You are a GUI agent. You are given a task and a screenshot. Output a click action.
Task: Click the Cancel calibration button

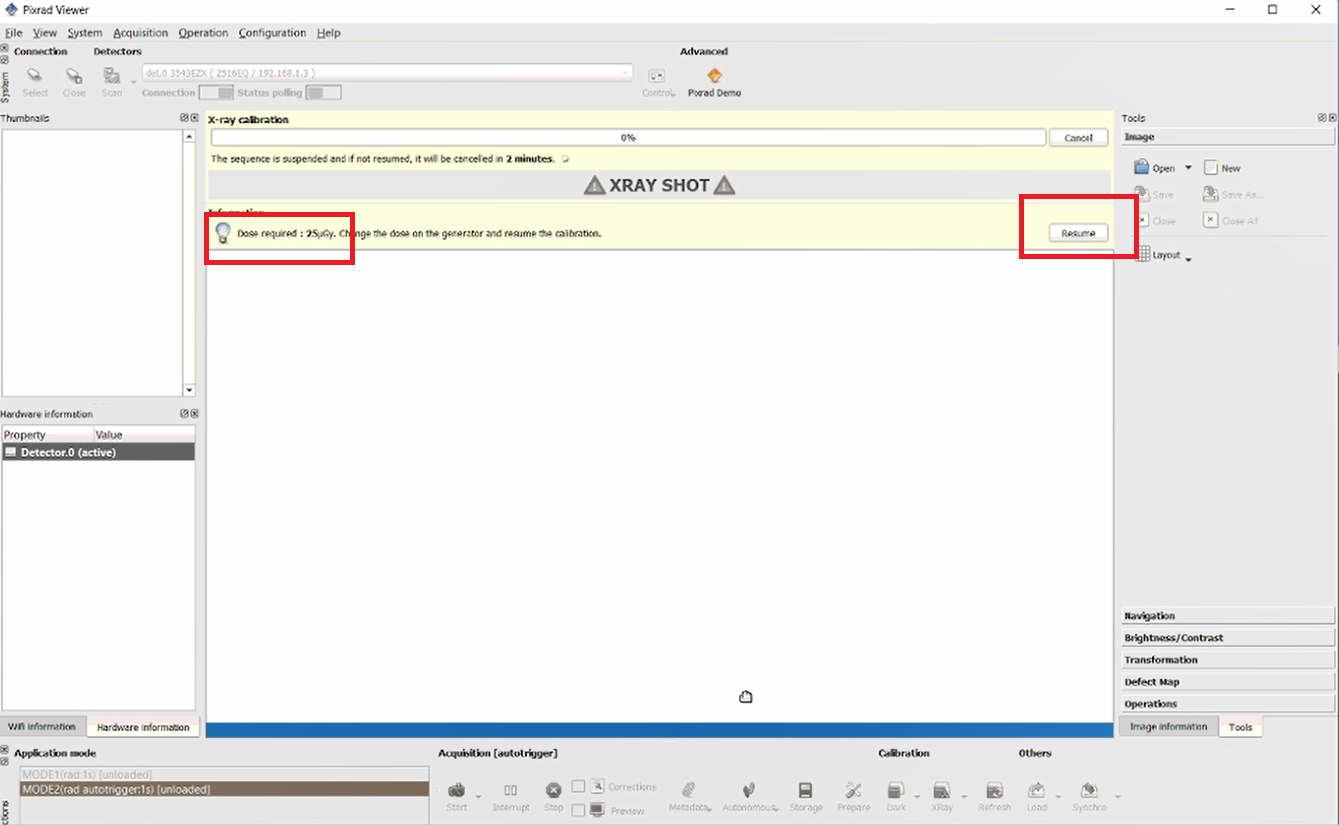pyautogui.click(x=1078, y=138)
